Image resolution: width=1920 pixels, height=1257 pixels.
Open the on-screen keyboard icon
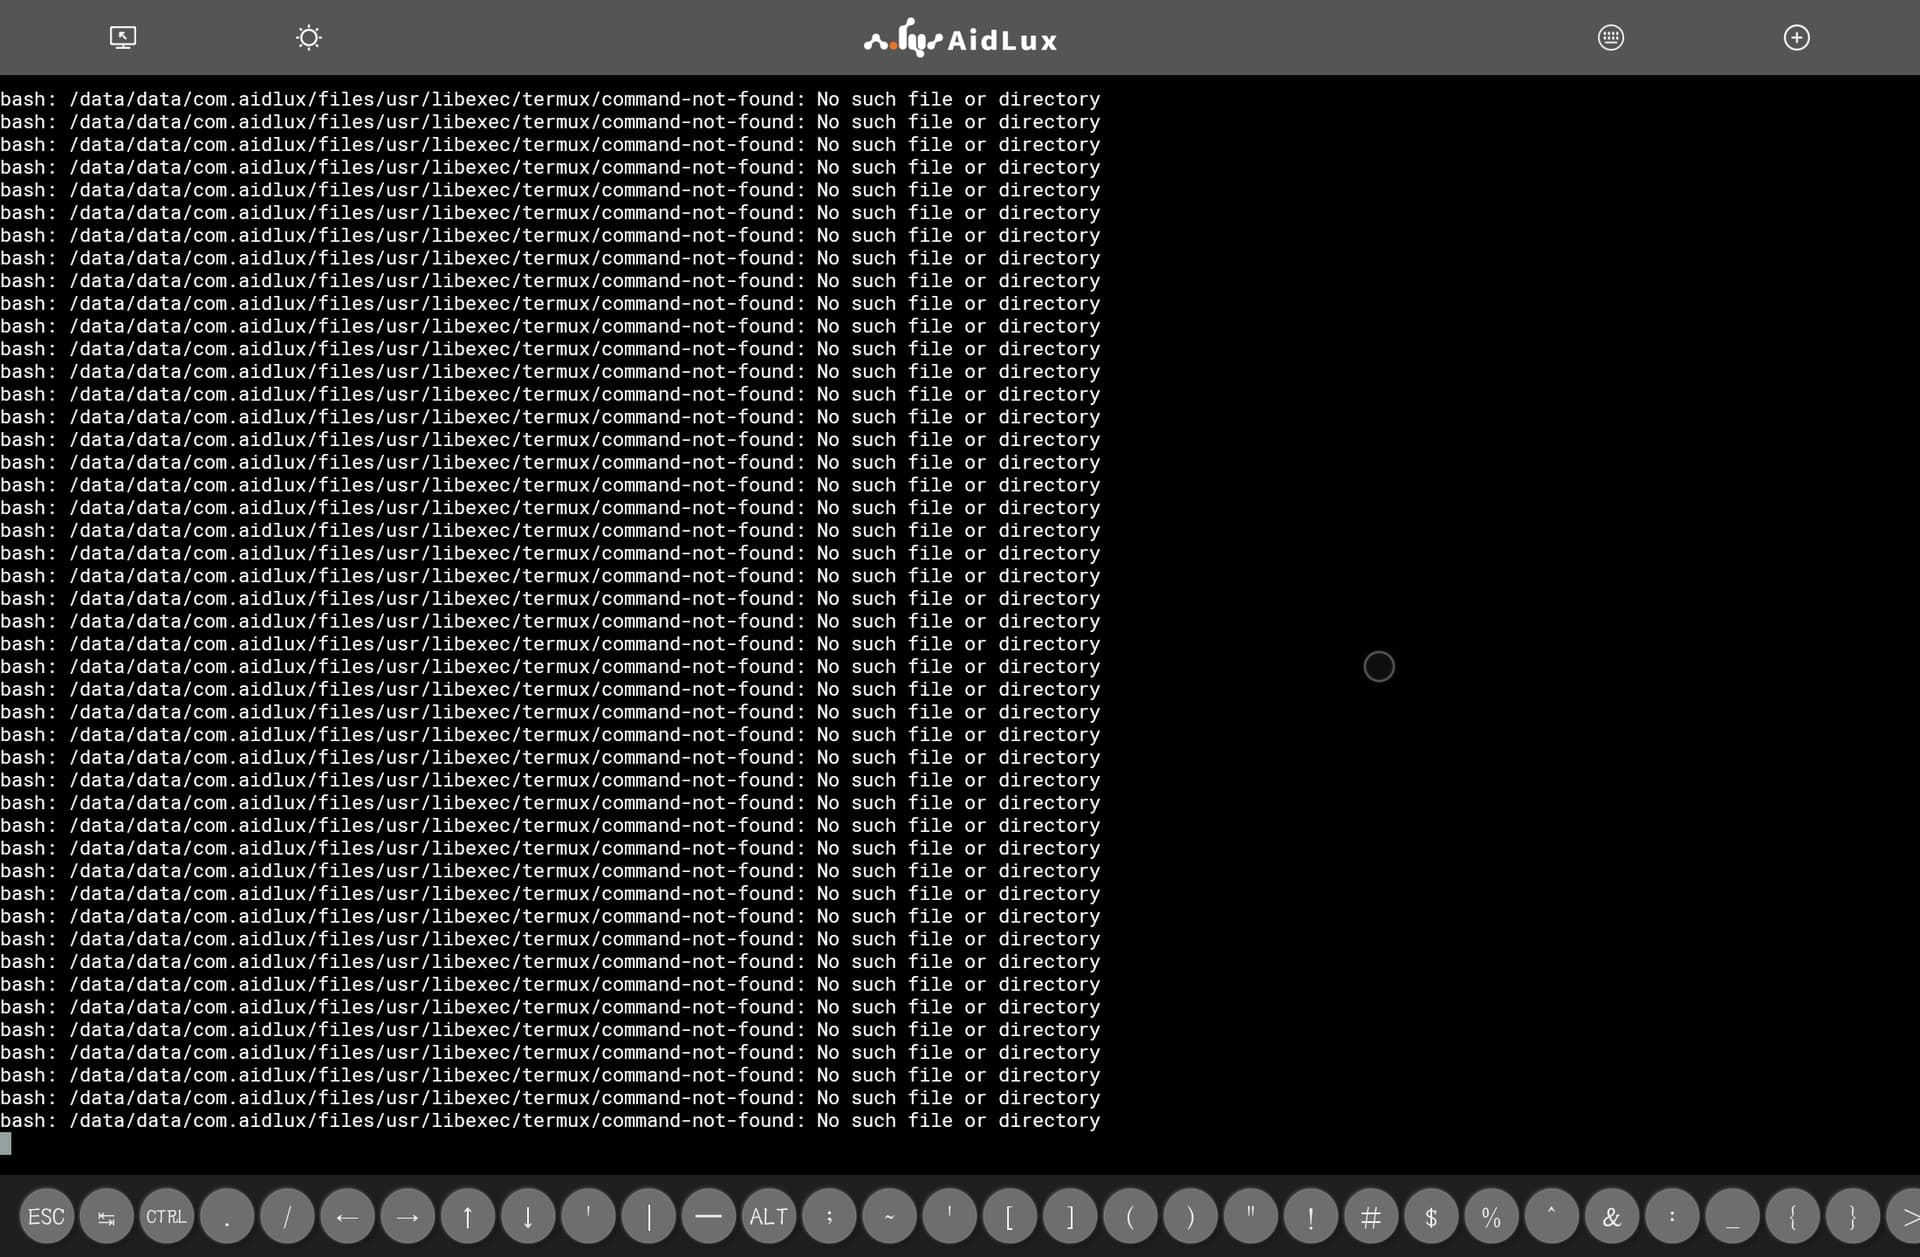[1610, 38]
